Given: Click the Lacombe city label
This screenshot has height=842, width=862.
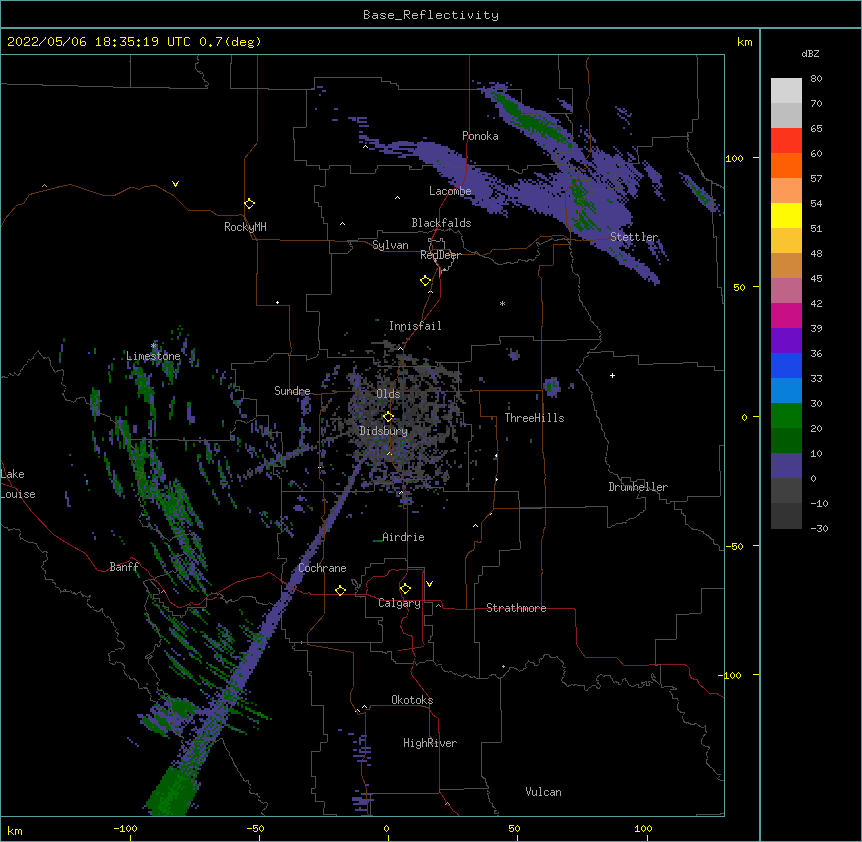Looking at the screenshot, I should 450,191.
